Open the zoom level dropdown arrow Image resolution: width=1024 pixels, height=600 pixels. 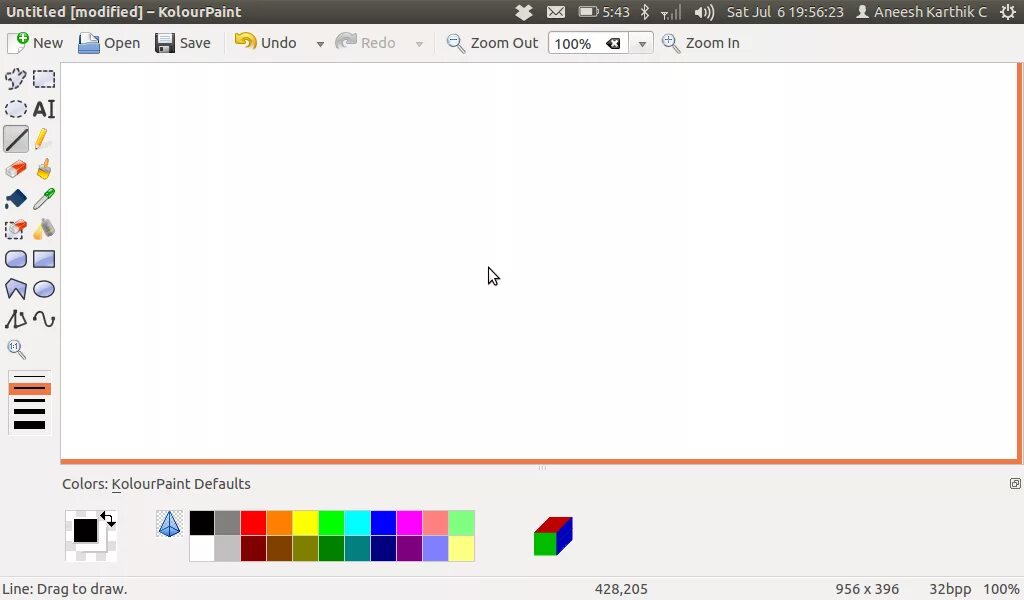coord(642,44)
